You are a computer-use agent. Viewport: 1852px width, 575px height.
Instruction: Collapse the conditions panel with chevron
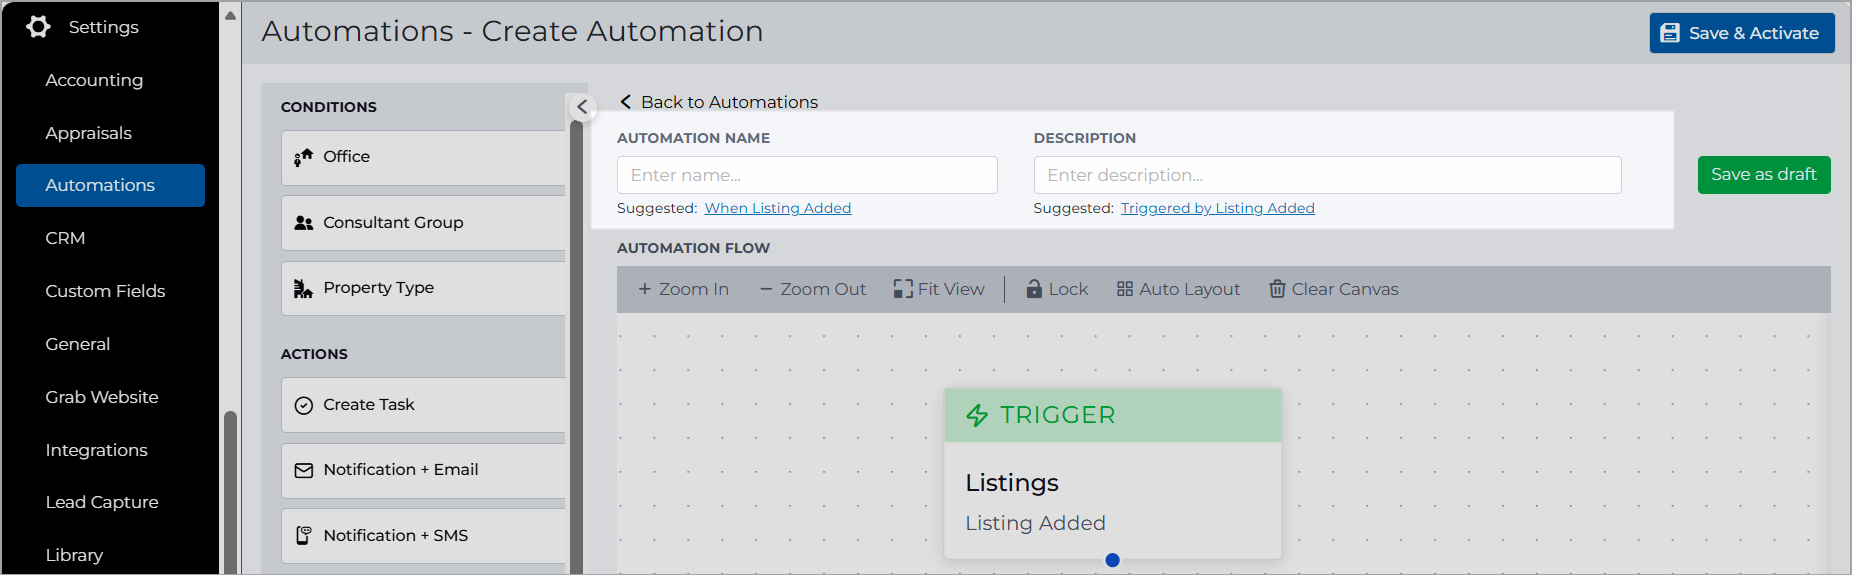(582, 107)
